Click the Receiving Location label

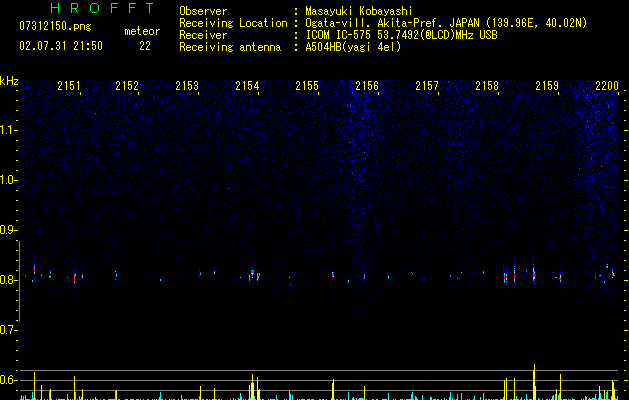(233, 23)
